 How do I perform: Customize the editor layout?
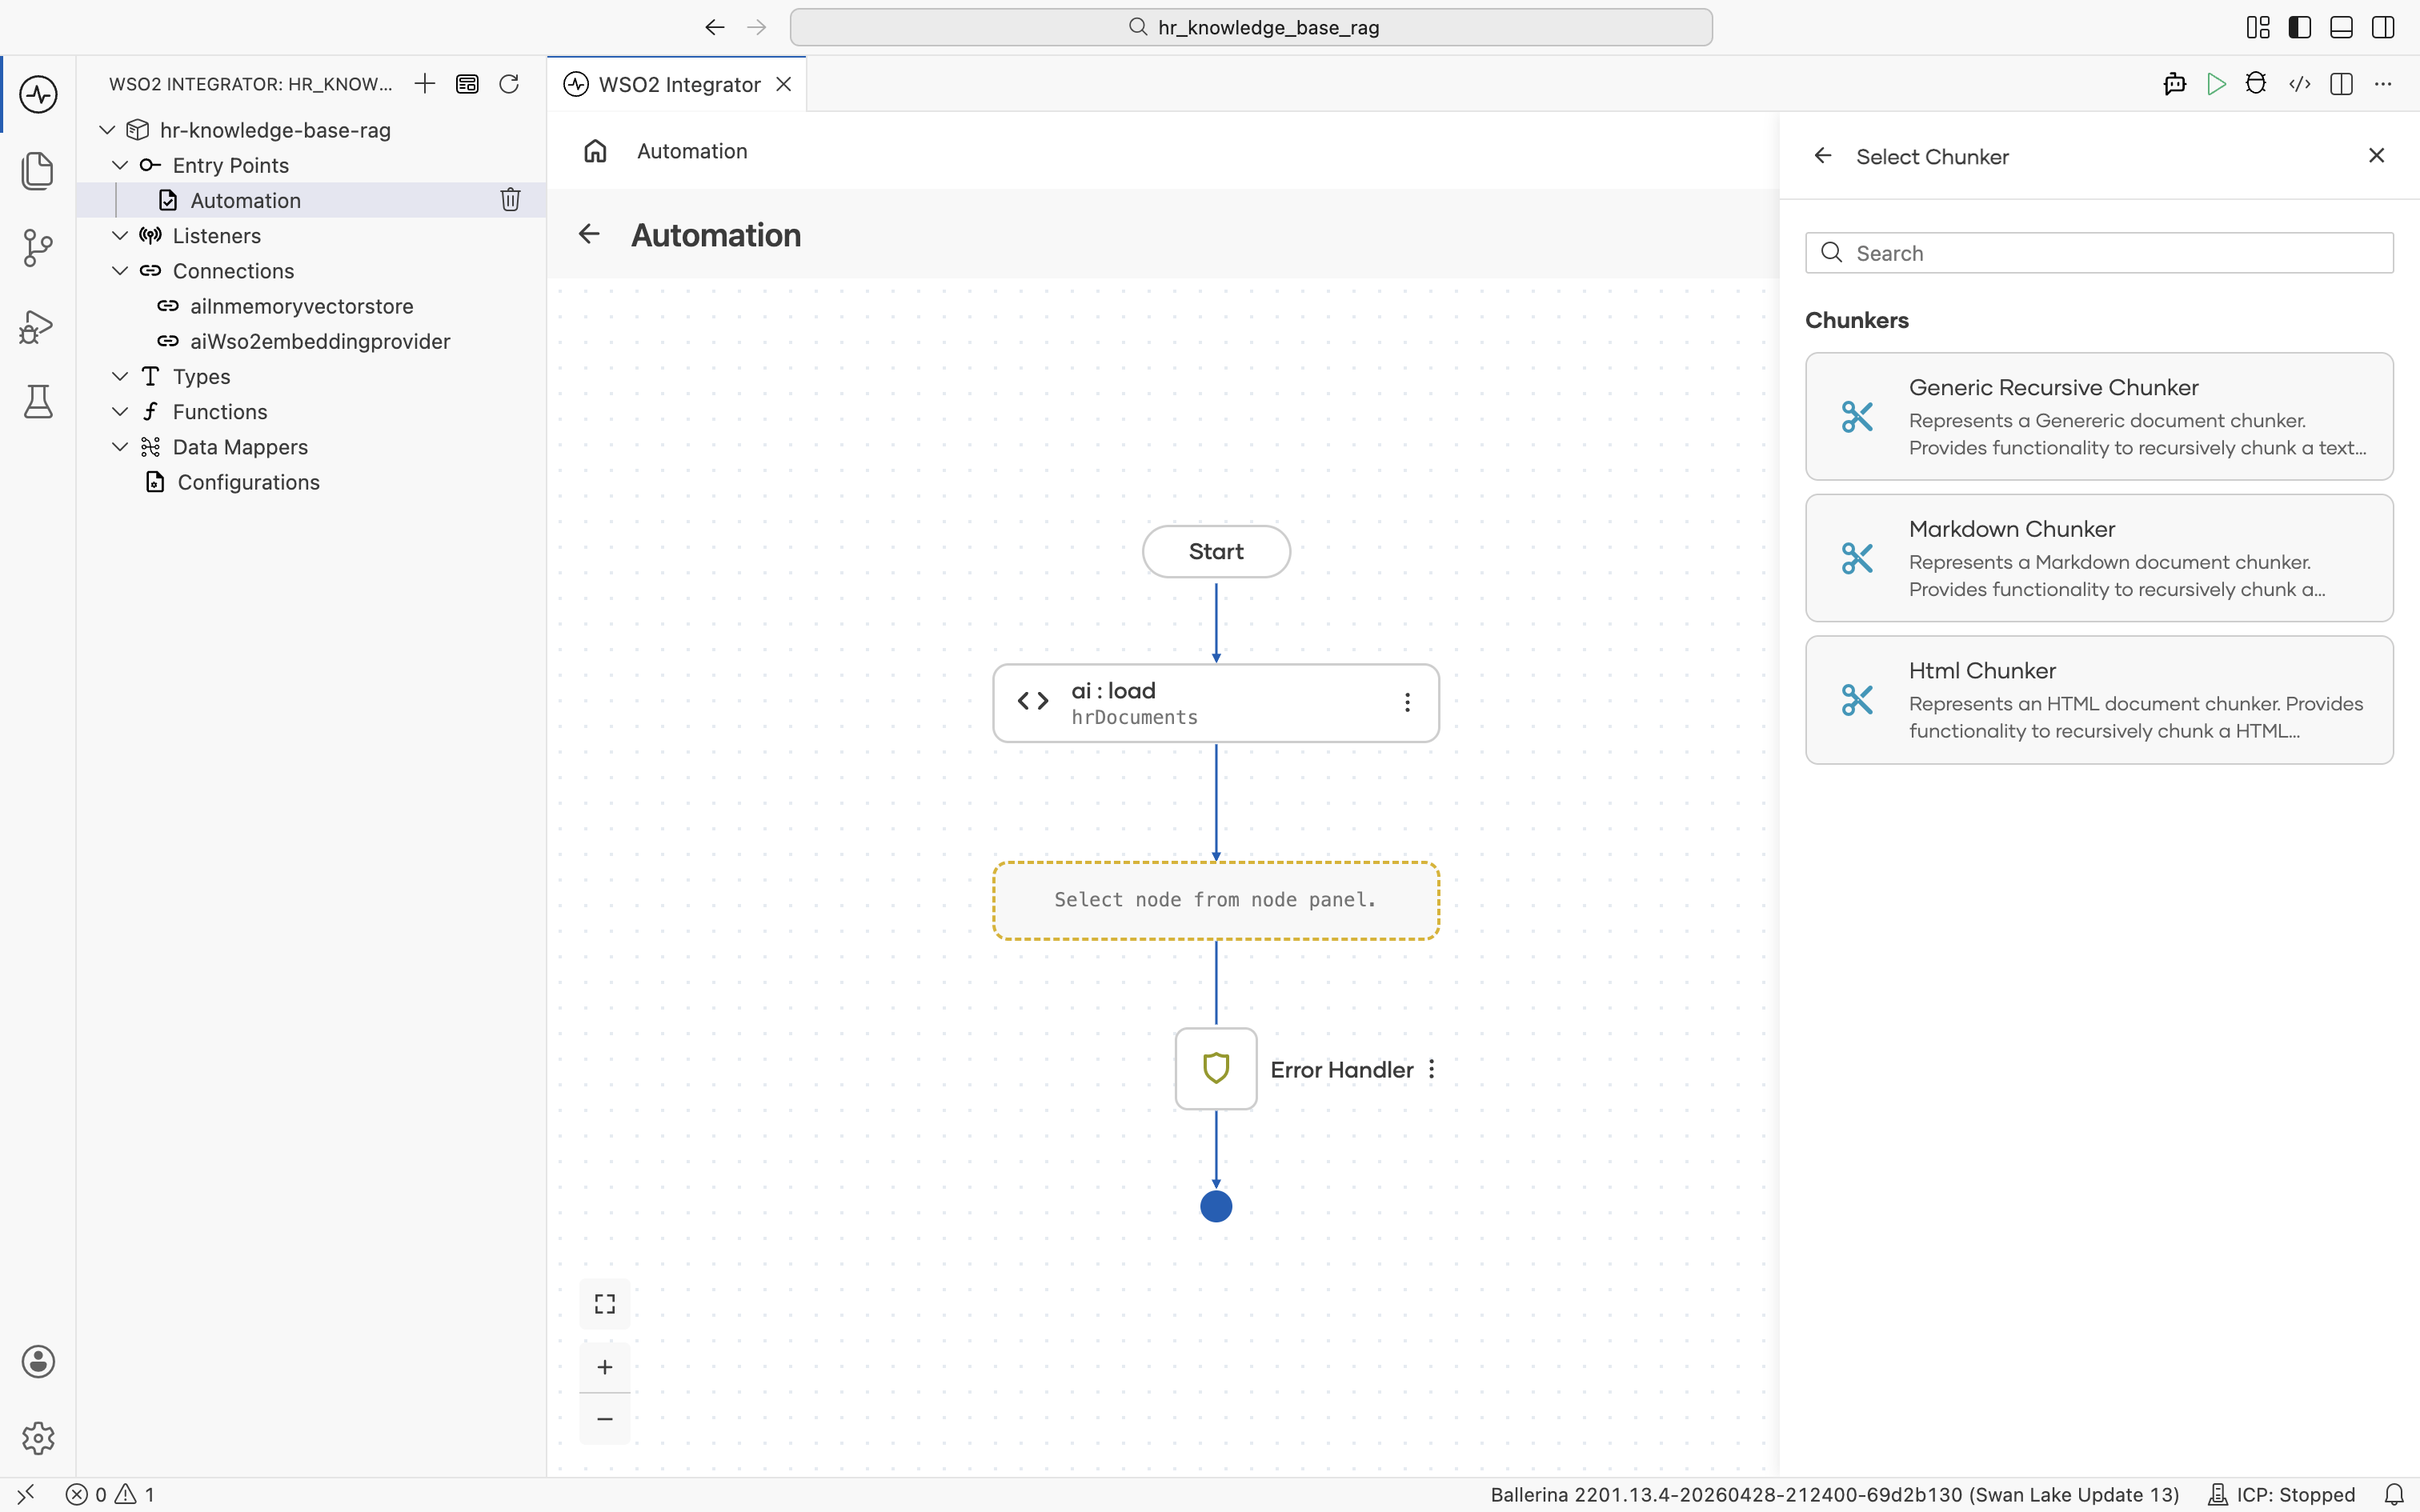[x=2258, y=27]
